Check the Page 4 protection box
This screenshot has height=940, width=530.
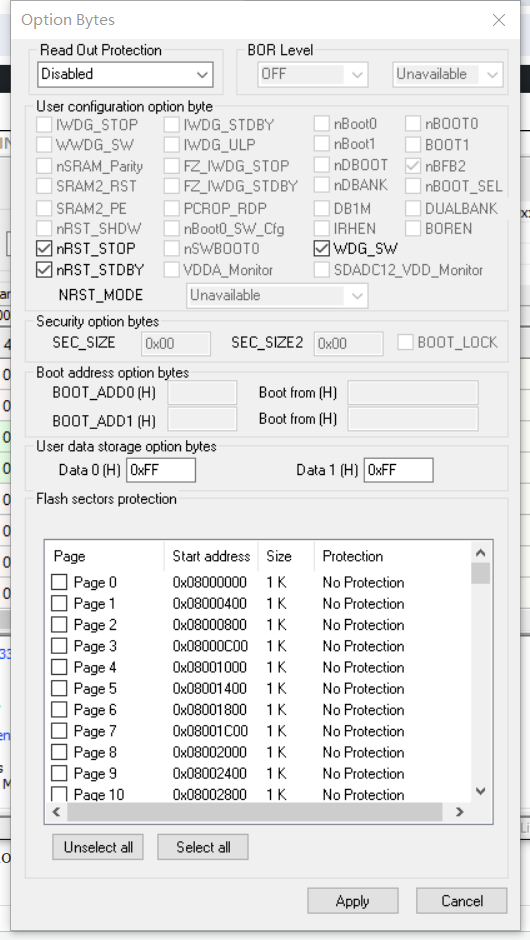[59, 667]
